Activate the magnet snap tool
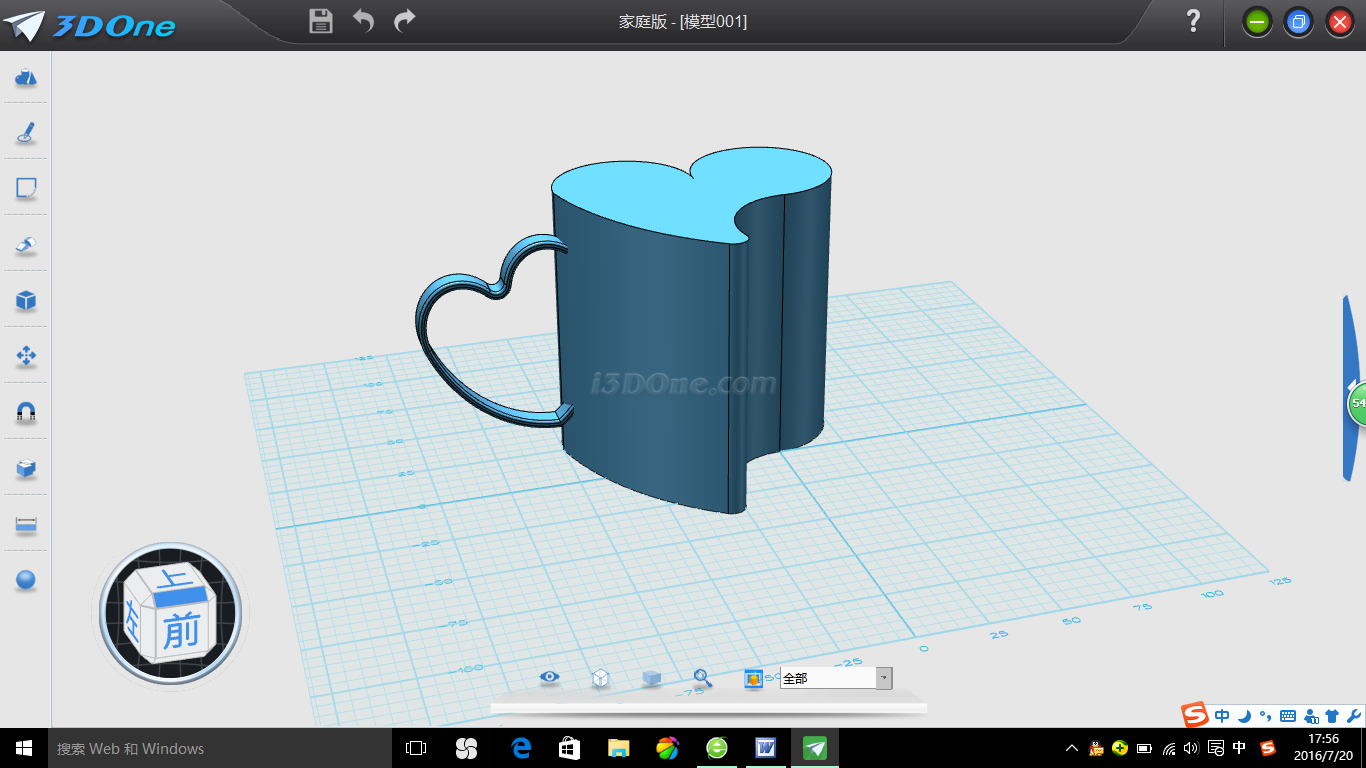Image resolution: width=1366 pixels, height=768 pixels. pyautogui.click(x=26, y=412)
